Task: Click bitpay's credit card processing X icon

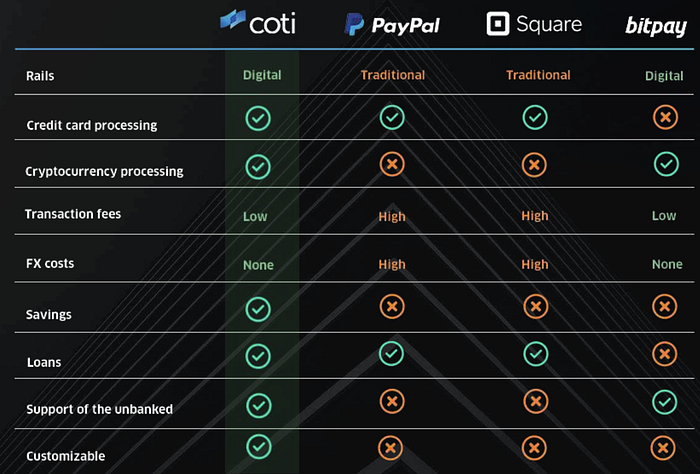Action: (x=665, y=118)
